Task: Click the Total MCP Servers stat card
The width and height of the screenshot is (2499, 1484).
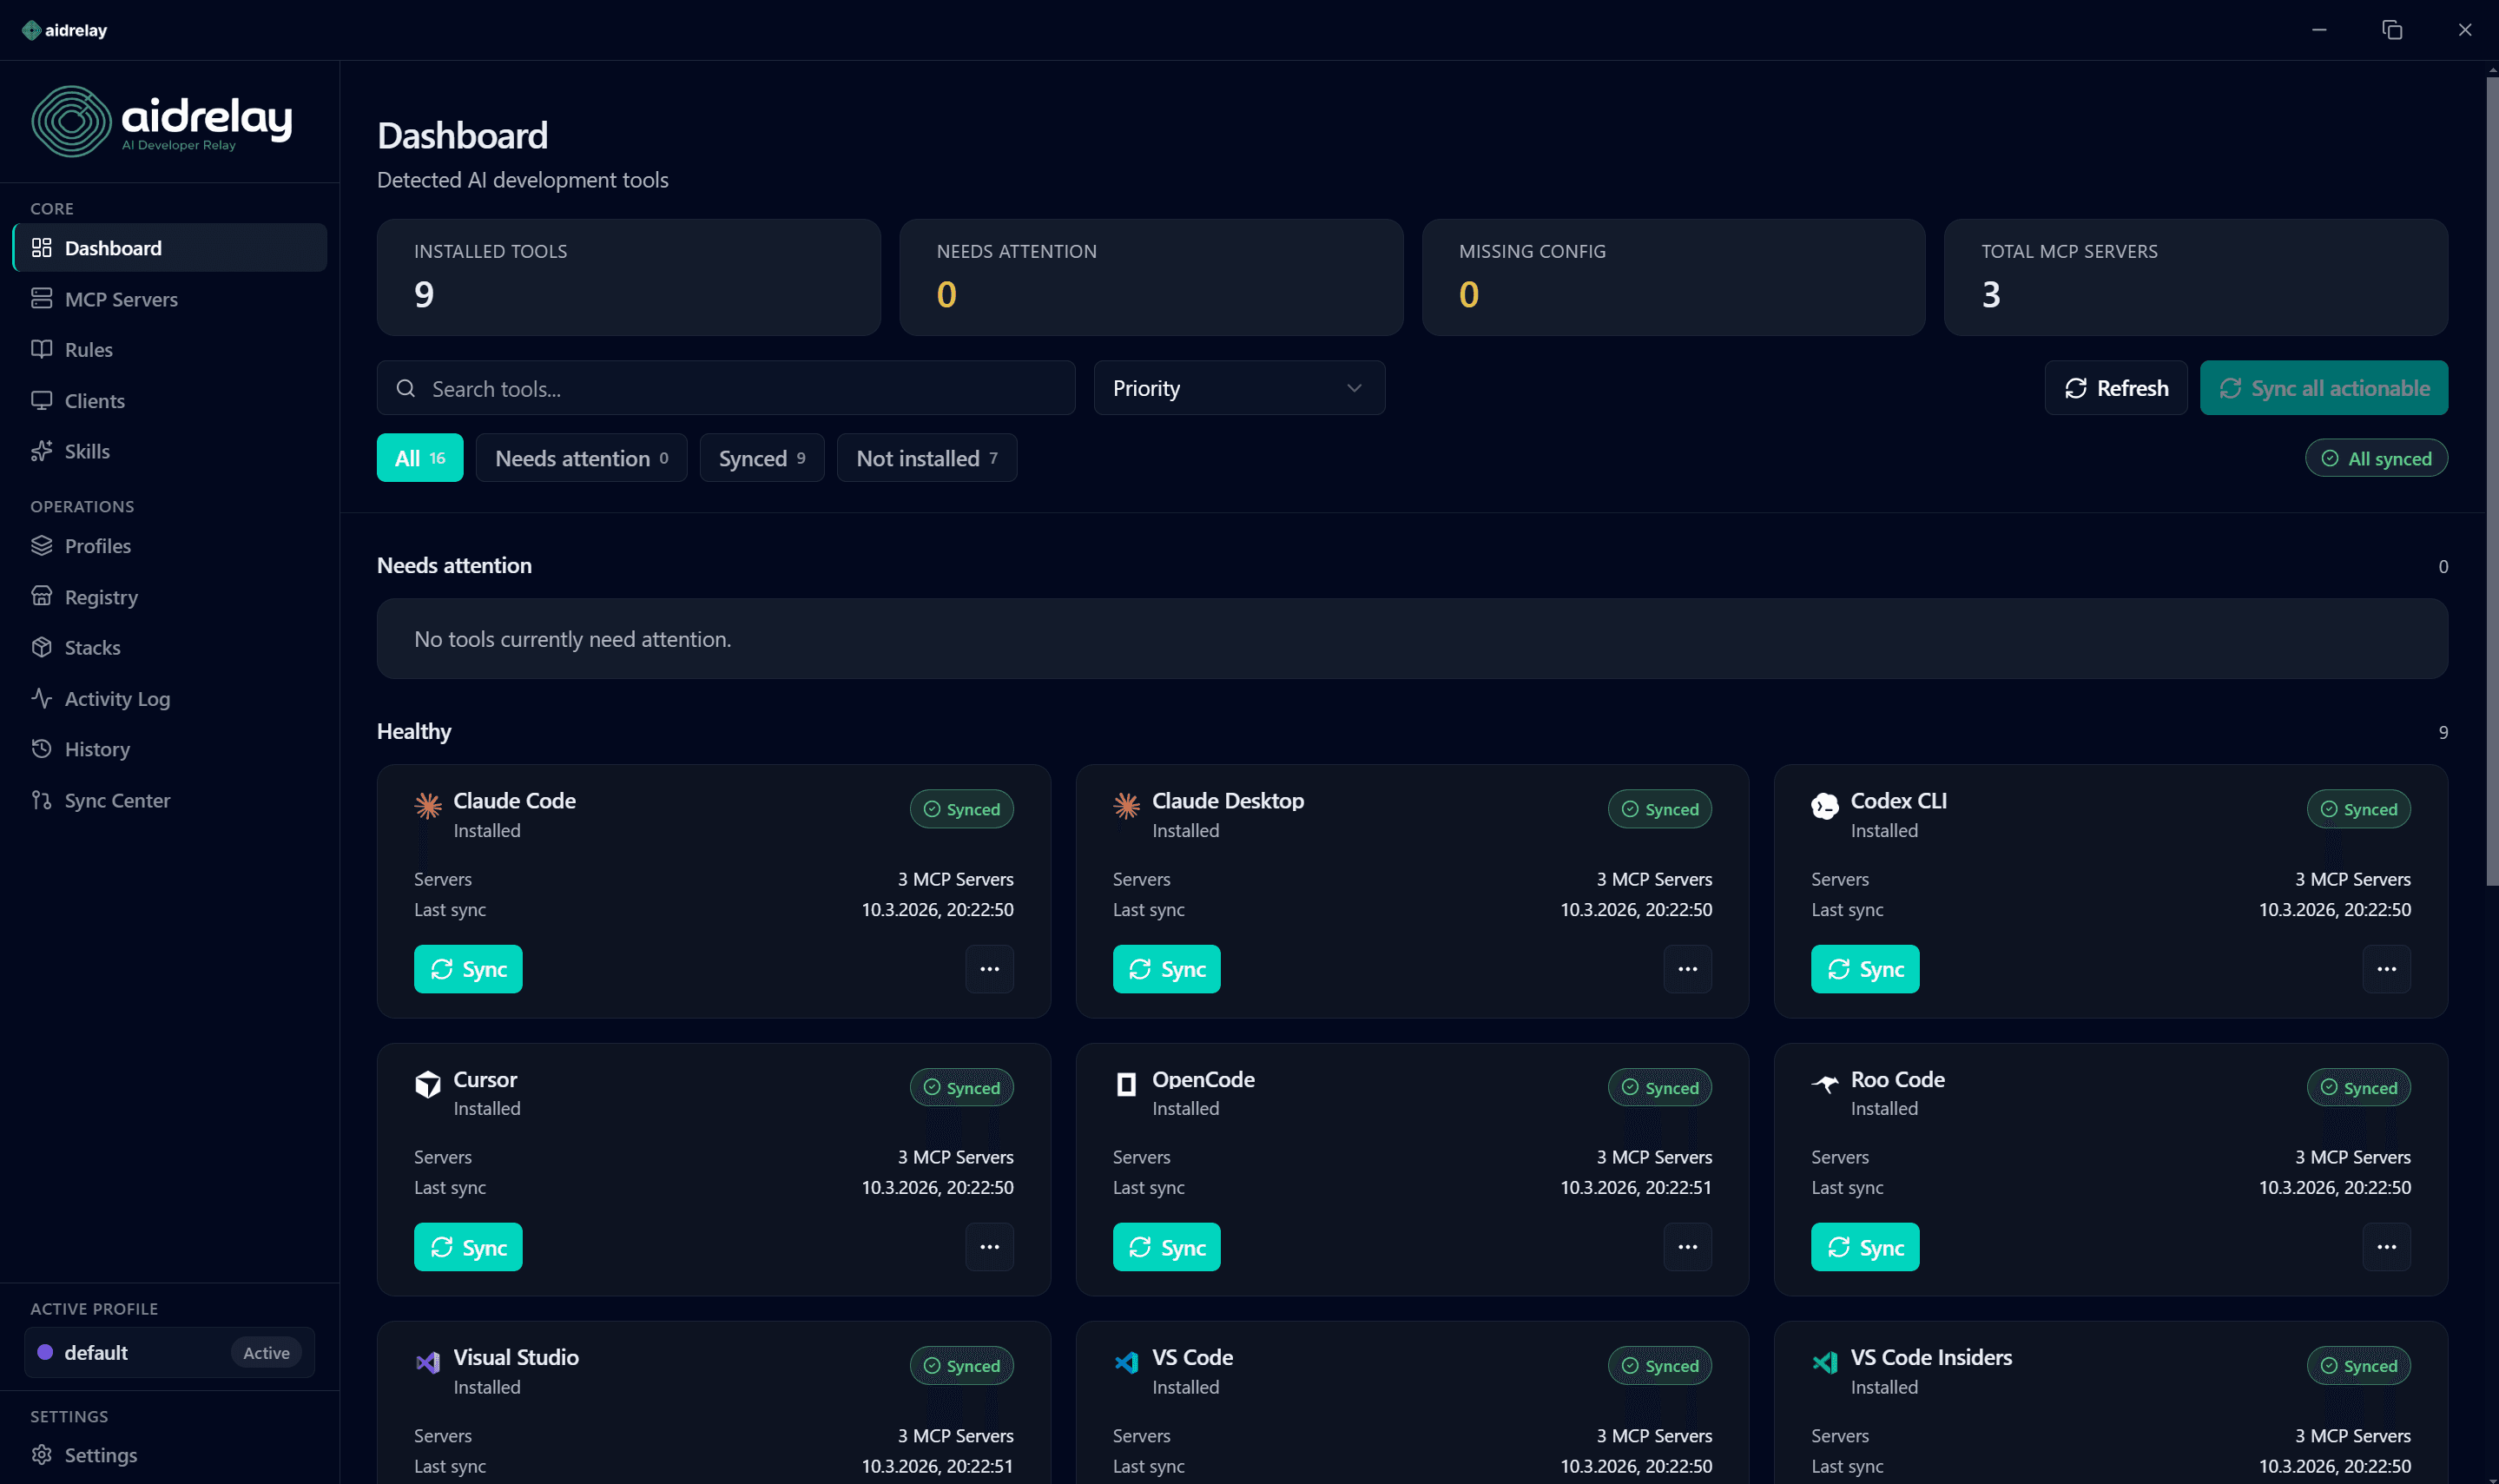Action: pos(2196,277)
